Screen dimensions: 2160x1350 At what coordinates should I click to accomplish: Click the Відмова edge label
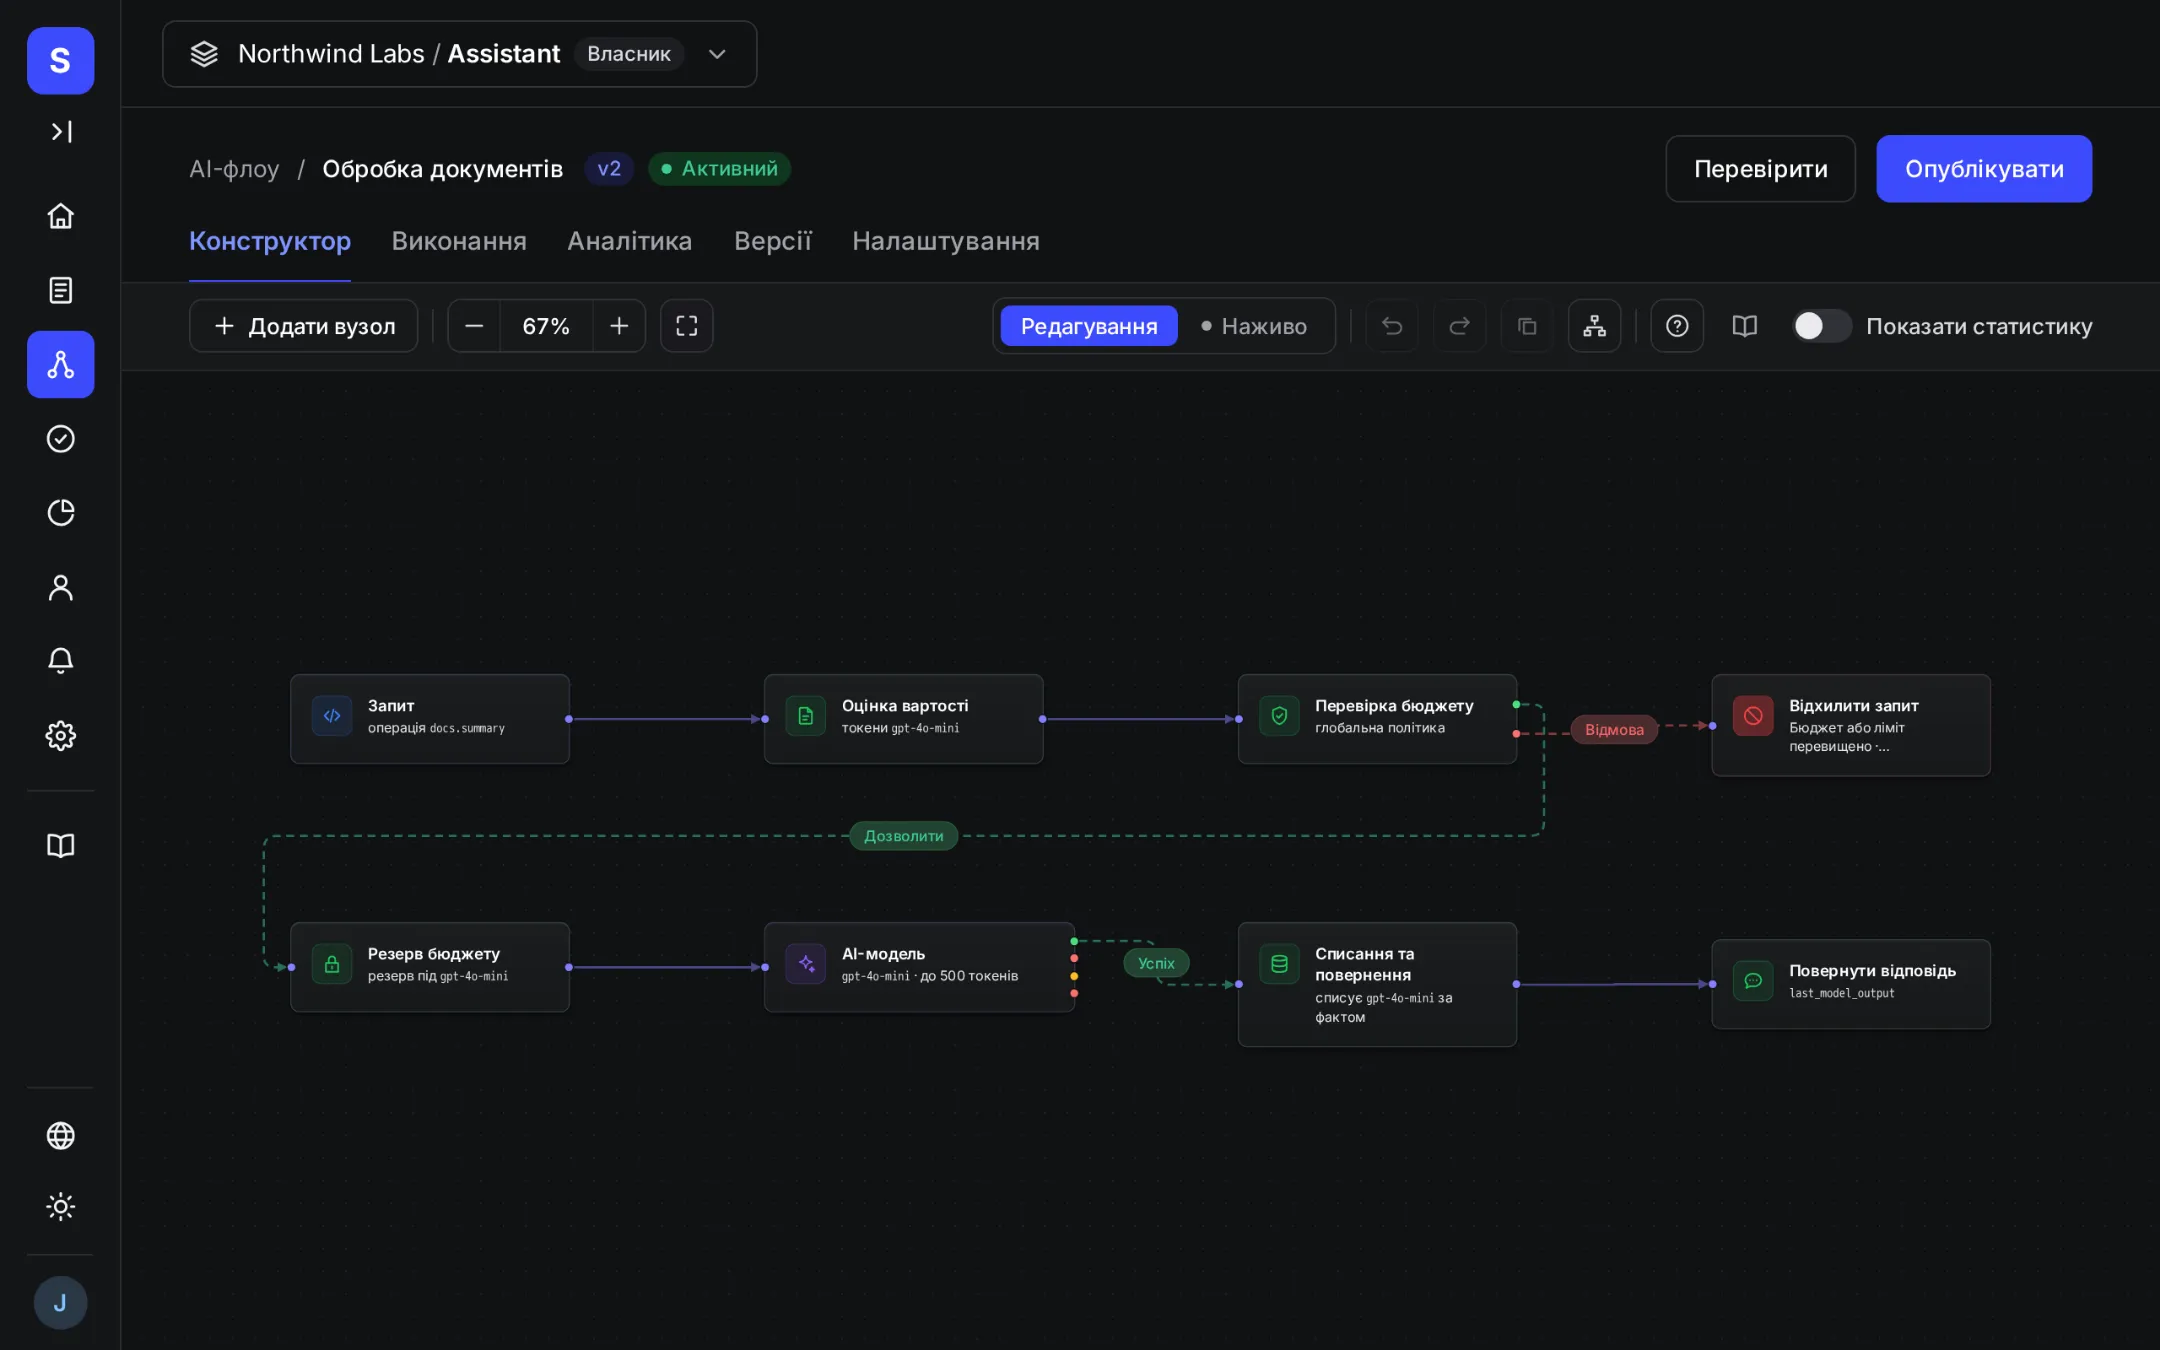click(x=1614, y=729)
